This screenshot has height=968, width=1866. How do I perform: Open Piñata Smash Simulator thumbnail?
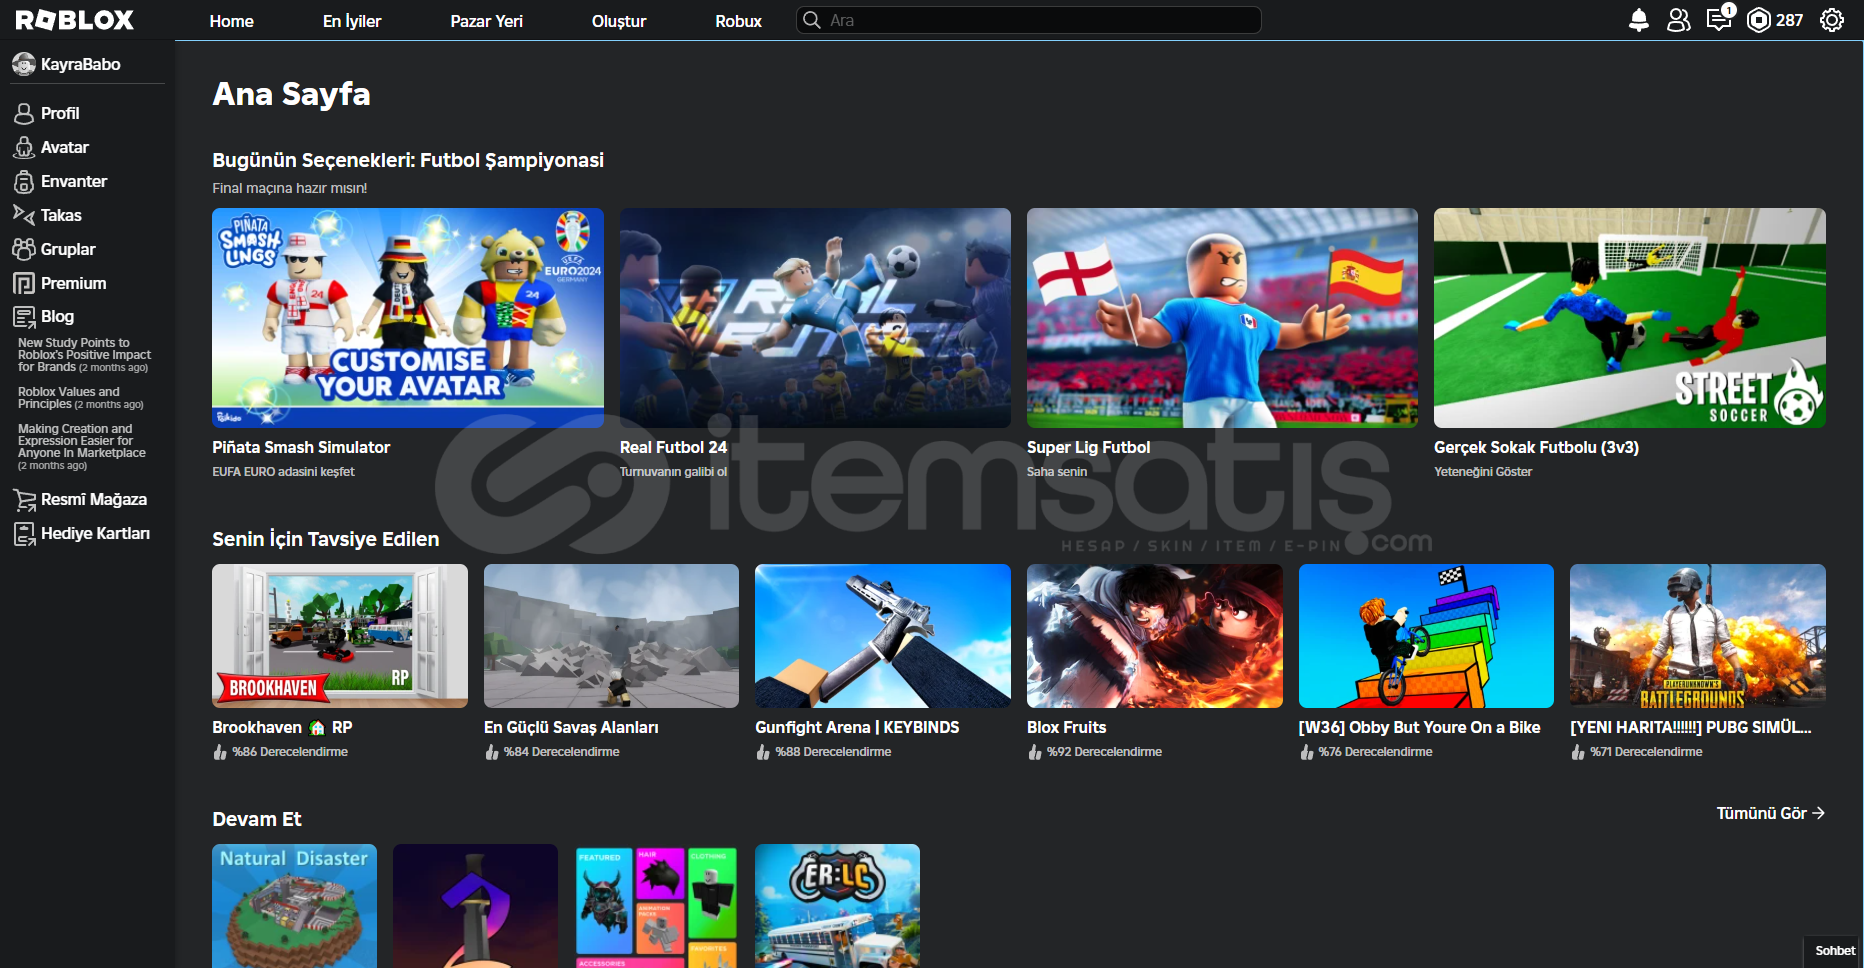408,318
